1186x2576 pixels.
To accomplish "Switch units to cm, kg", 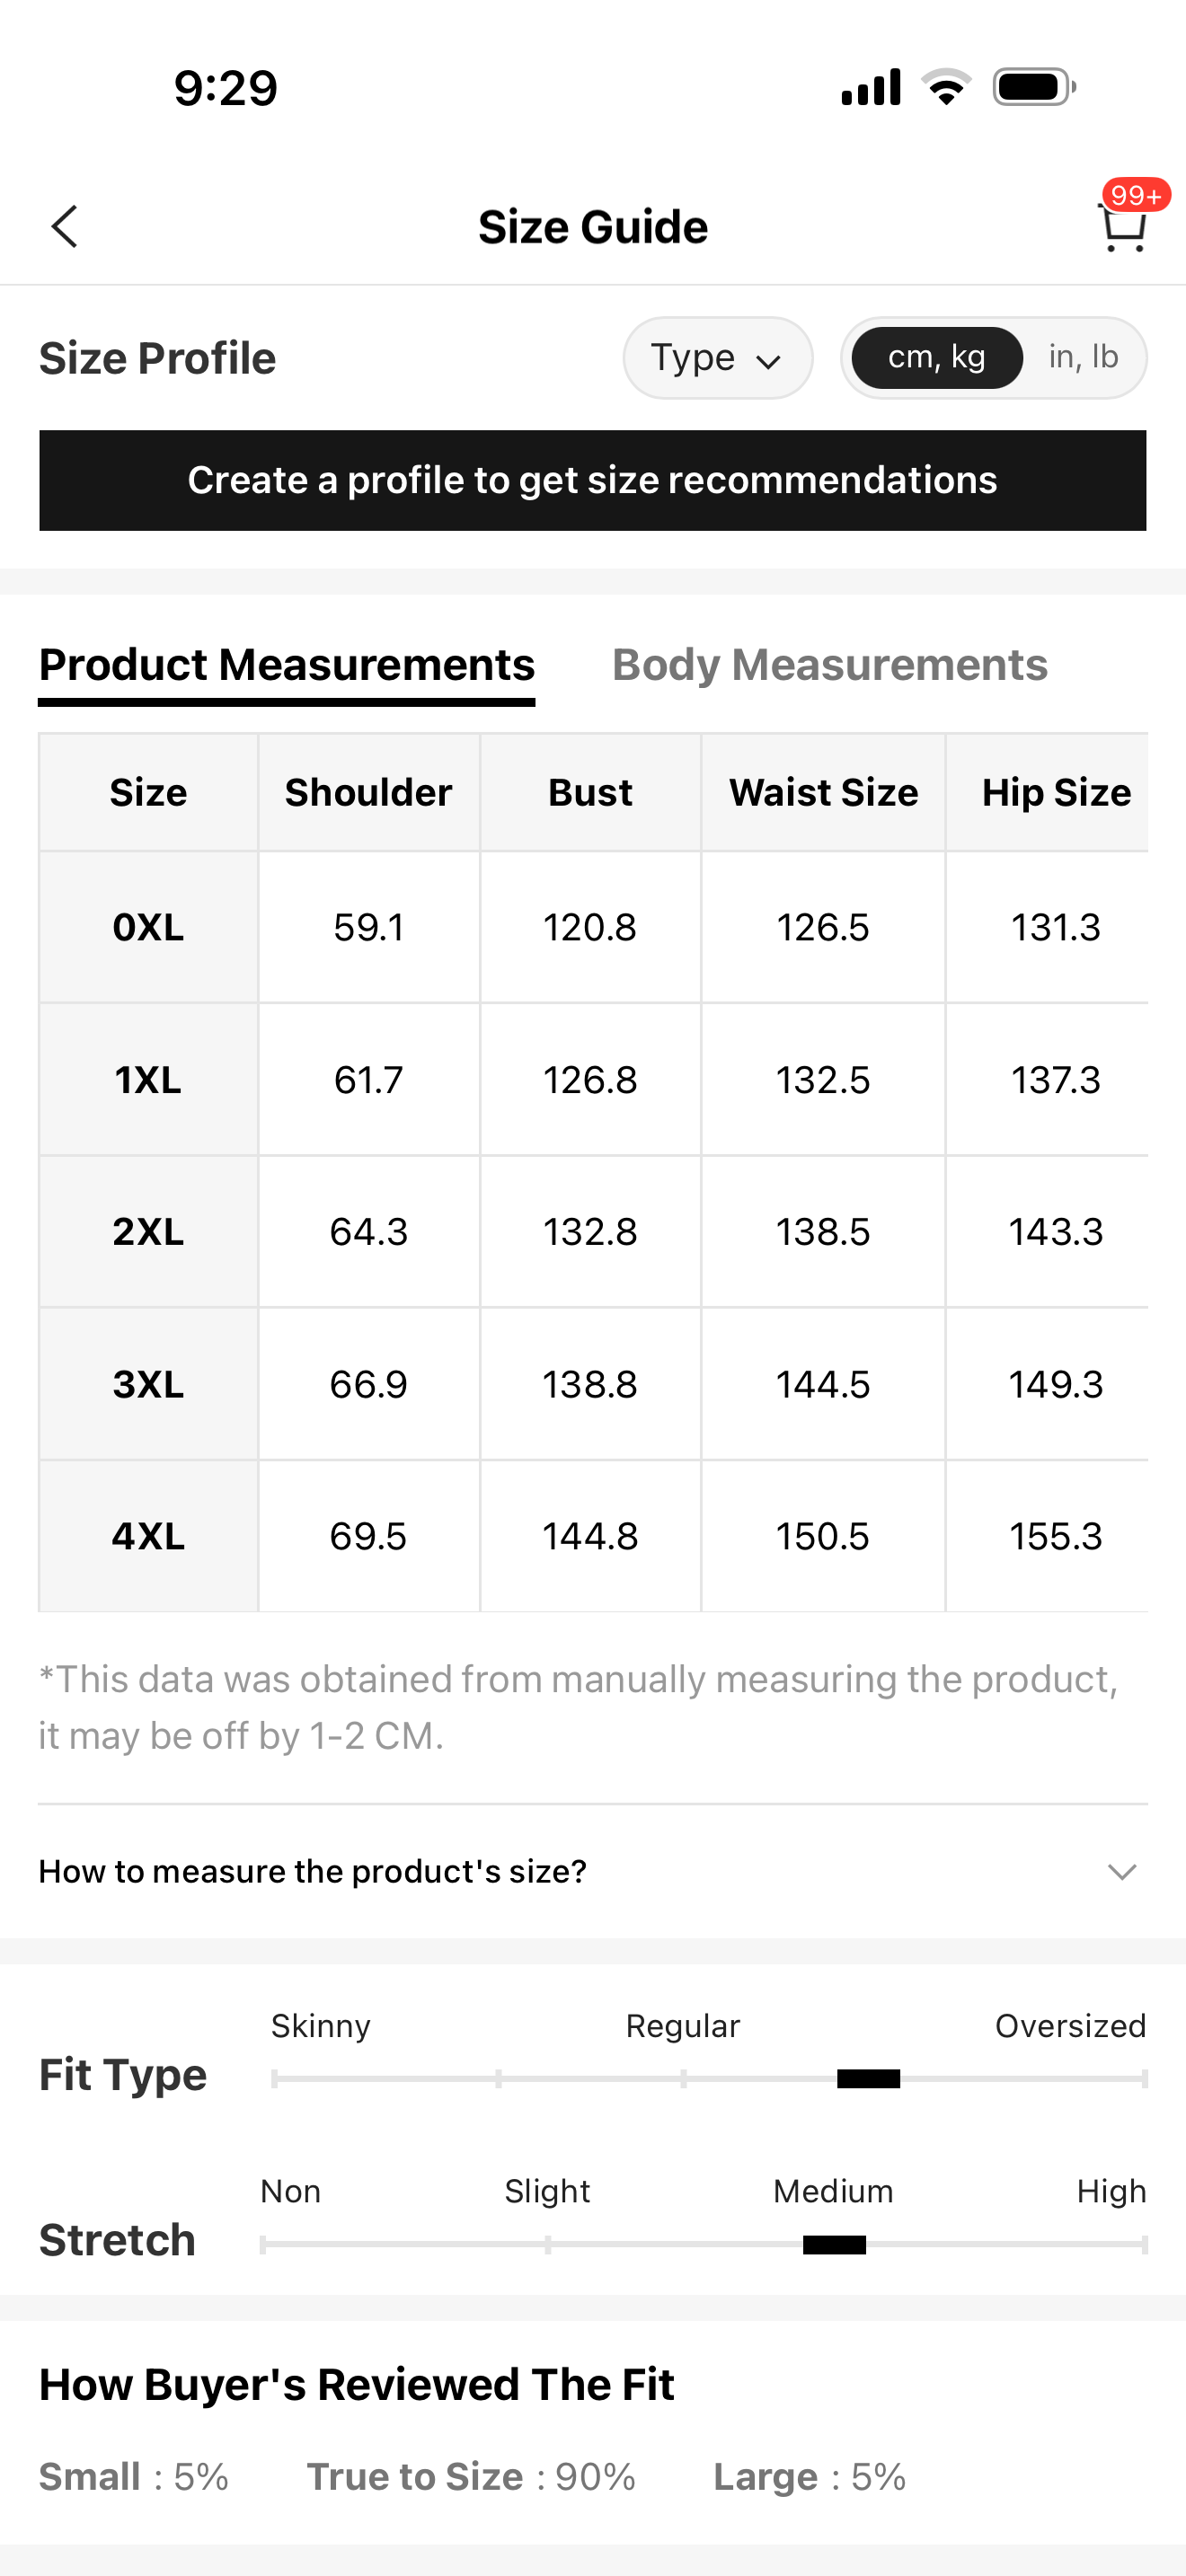I will 937,357.
